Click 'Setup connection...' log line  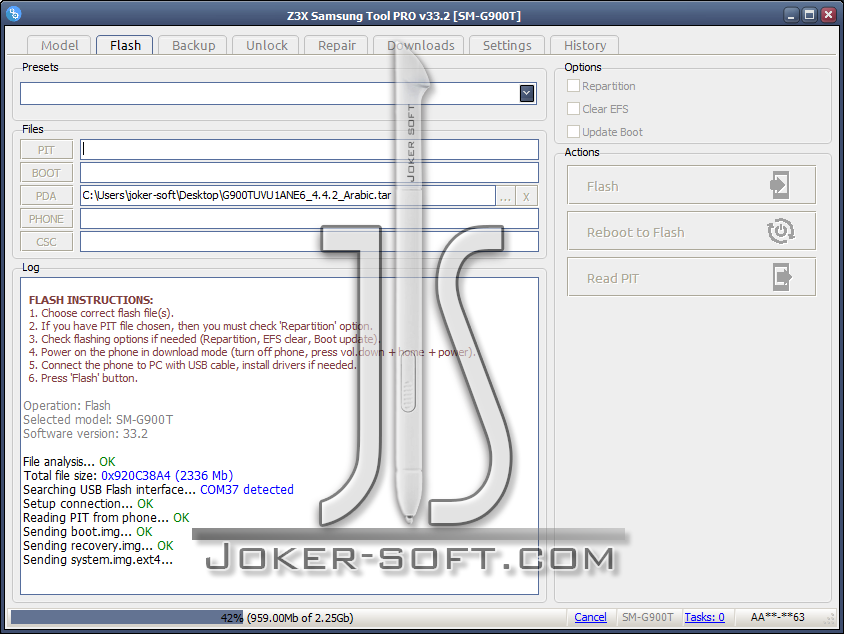pyautogui.click(x=88, y=504)
